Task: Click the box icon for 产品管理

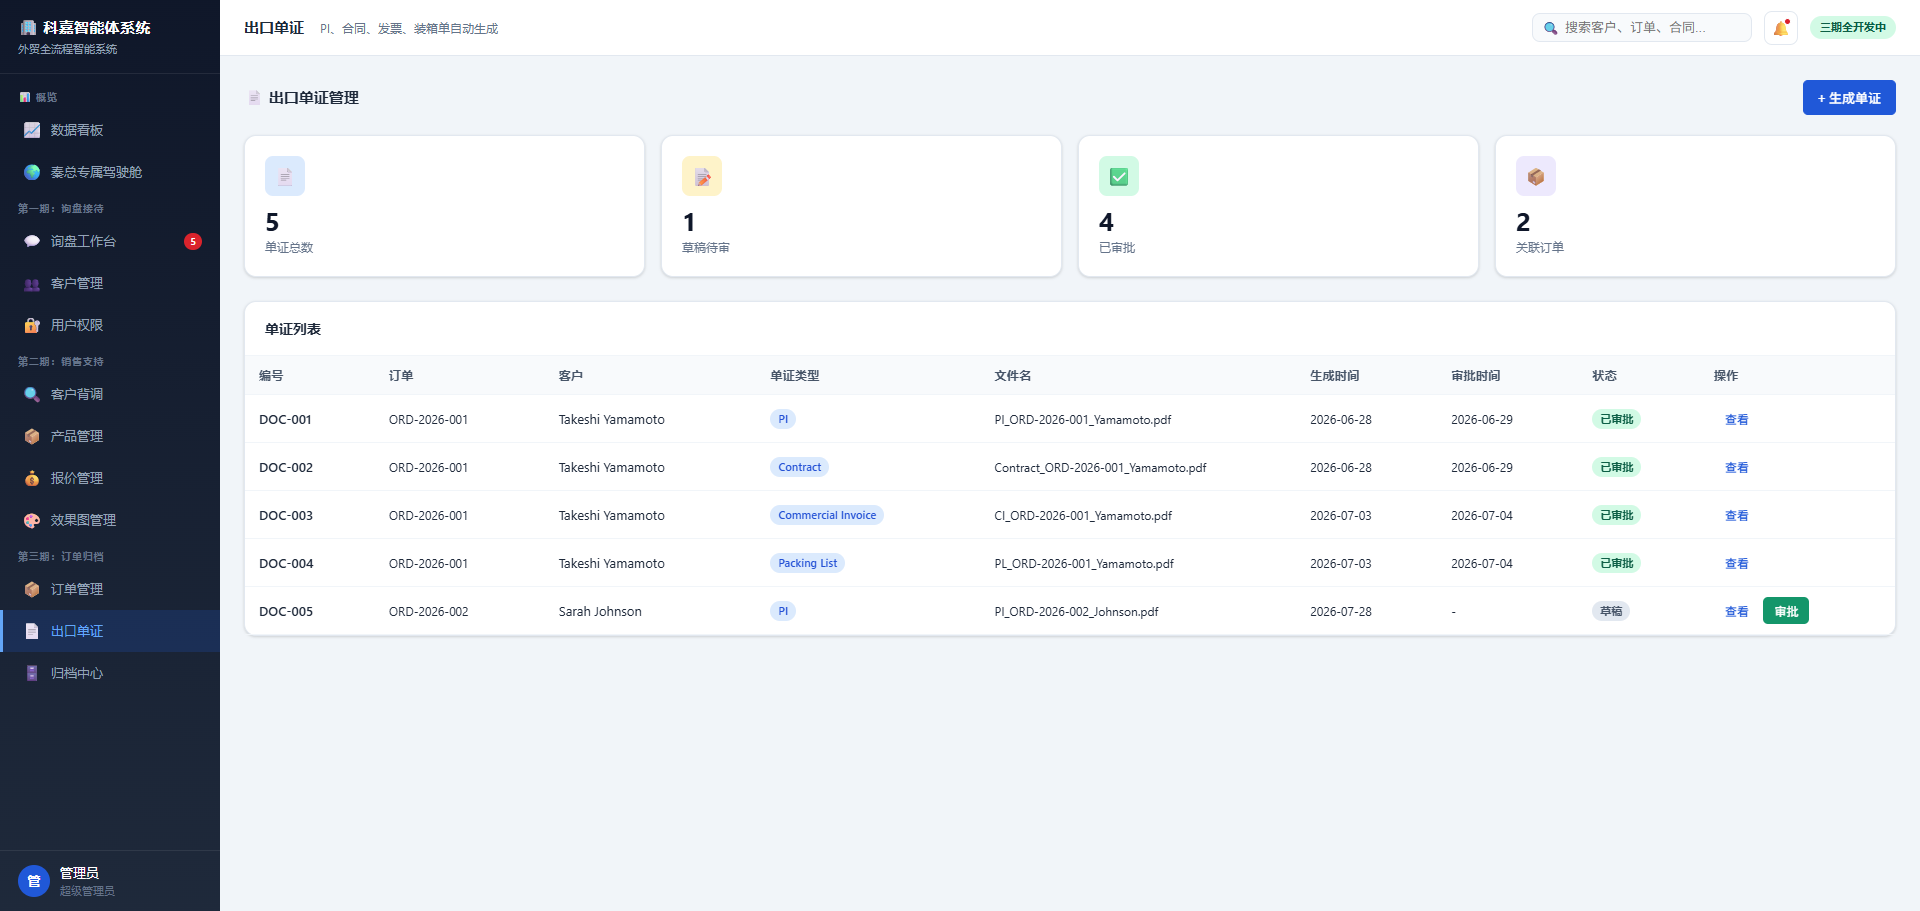Action: pyautogui.click(x=32, y=436)
